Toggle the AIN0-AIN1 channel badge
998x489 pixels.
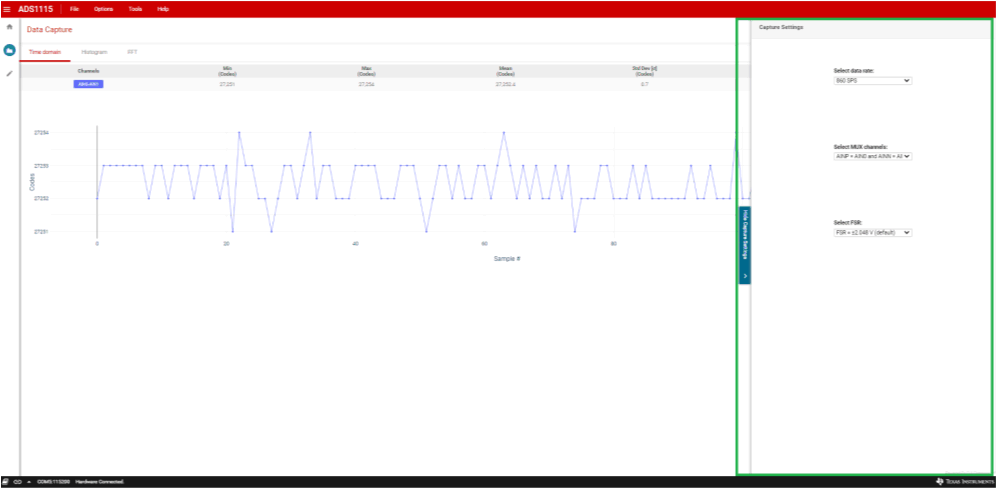point(88,84)
